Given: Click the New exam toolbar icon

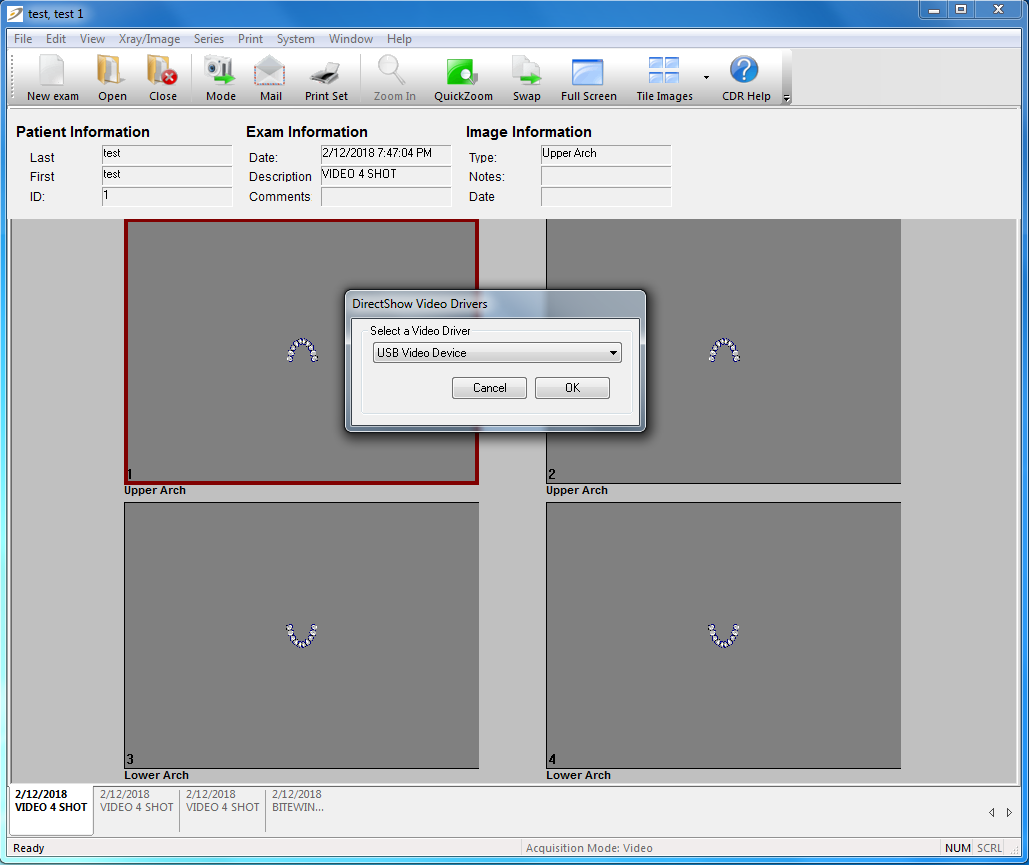Looking at the screenshot, I should point(52,78).
